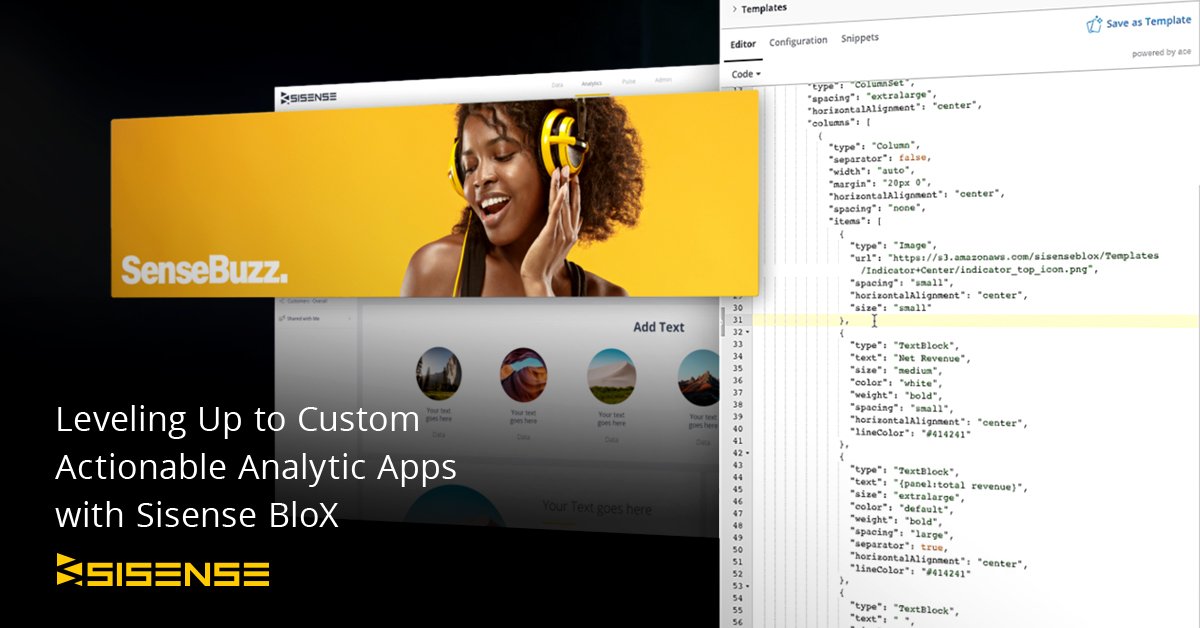Select the forest circular thumbnail
The image size is (1200, 628).
tap(439, 375)
